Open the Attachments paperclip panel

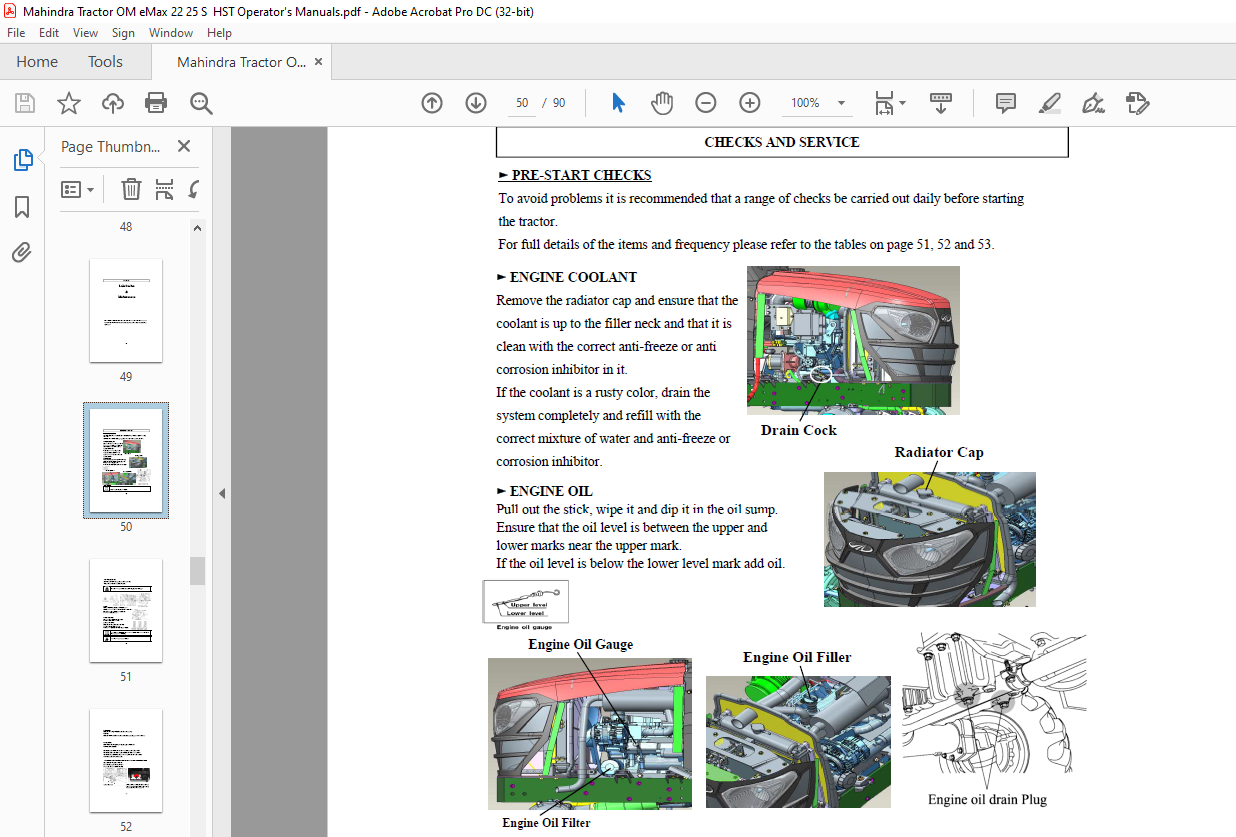click(x=22, y=252)
